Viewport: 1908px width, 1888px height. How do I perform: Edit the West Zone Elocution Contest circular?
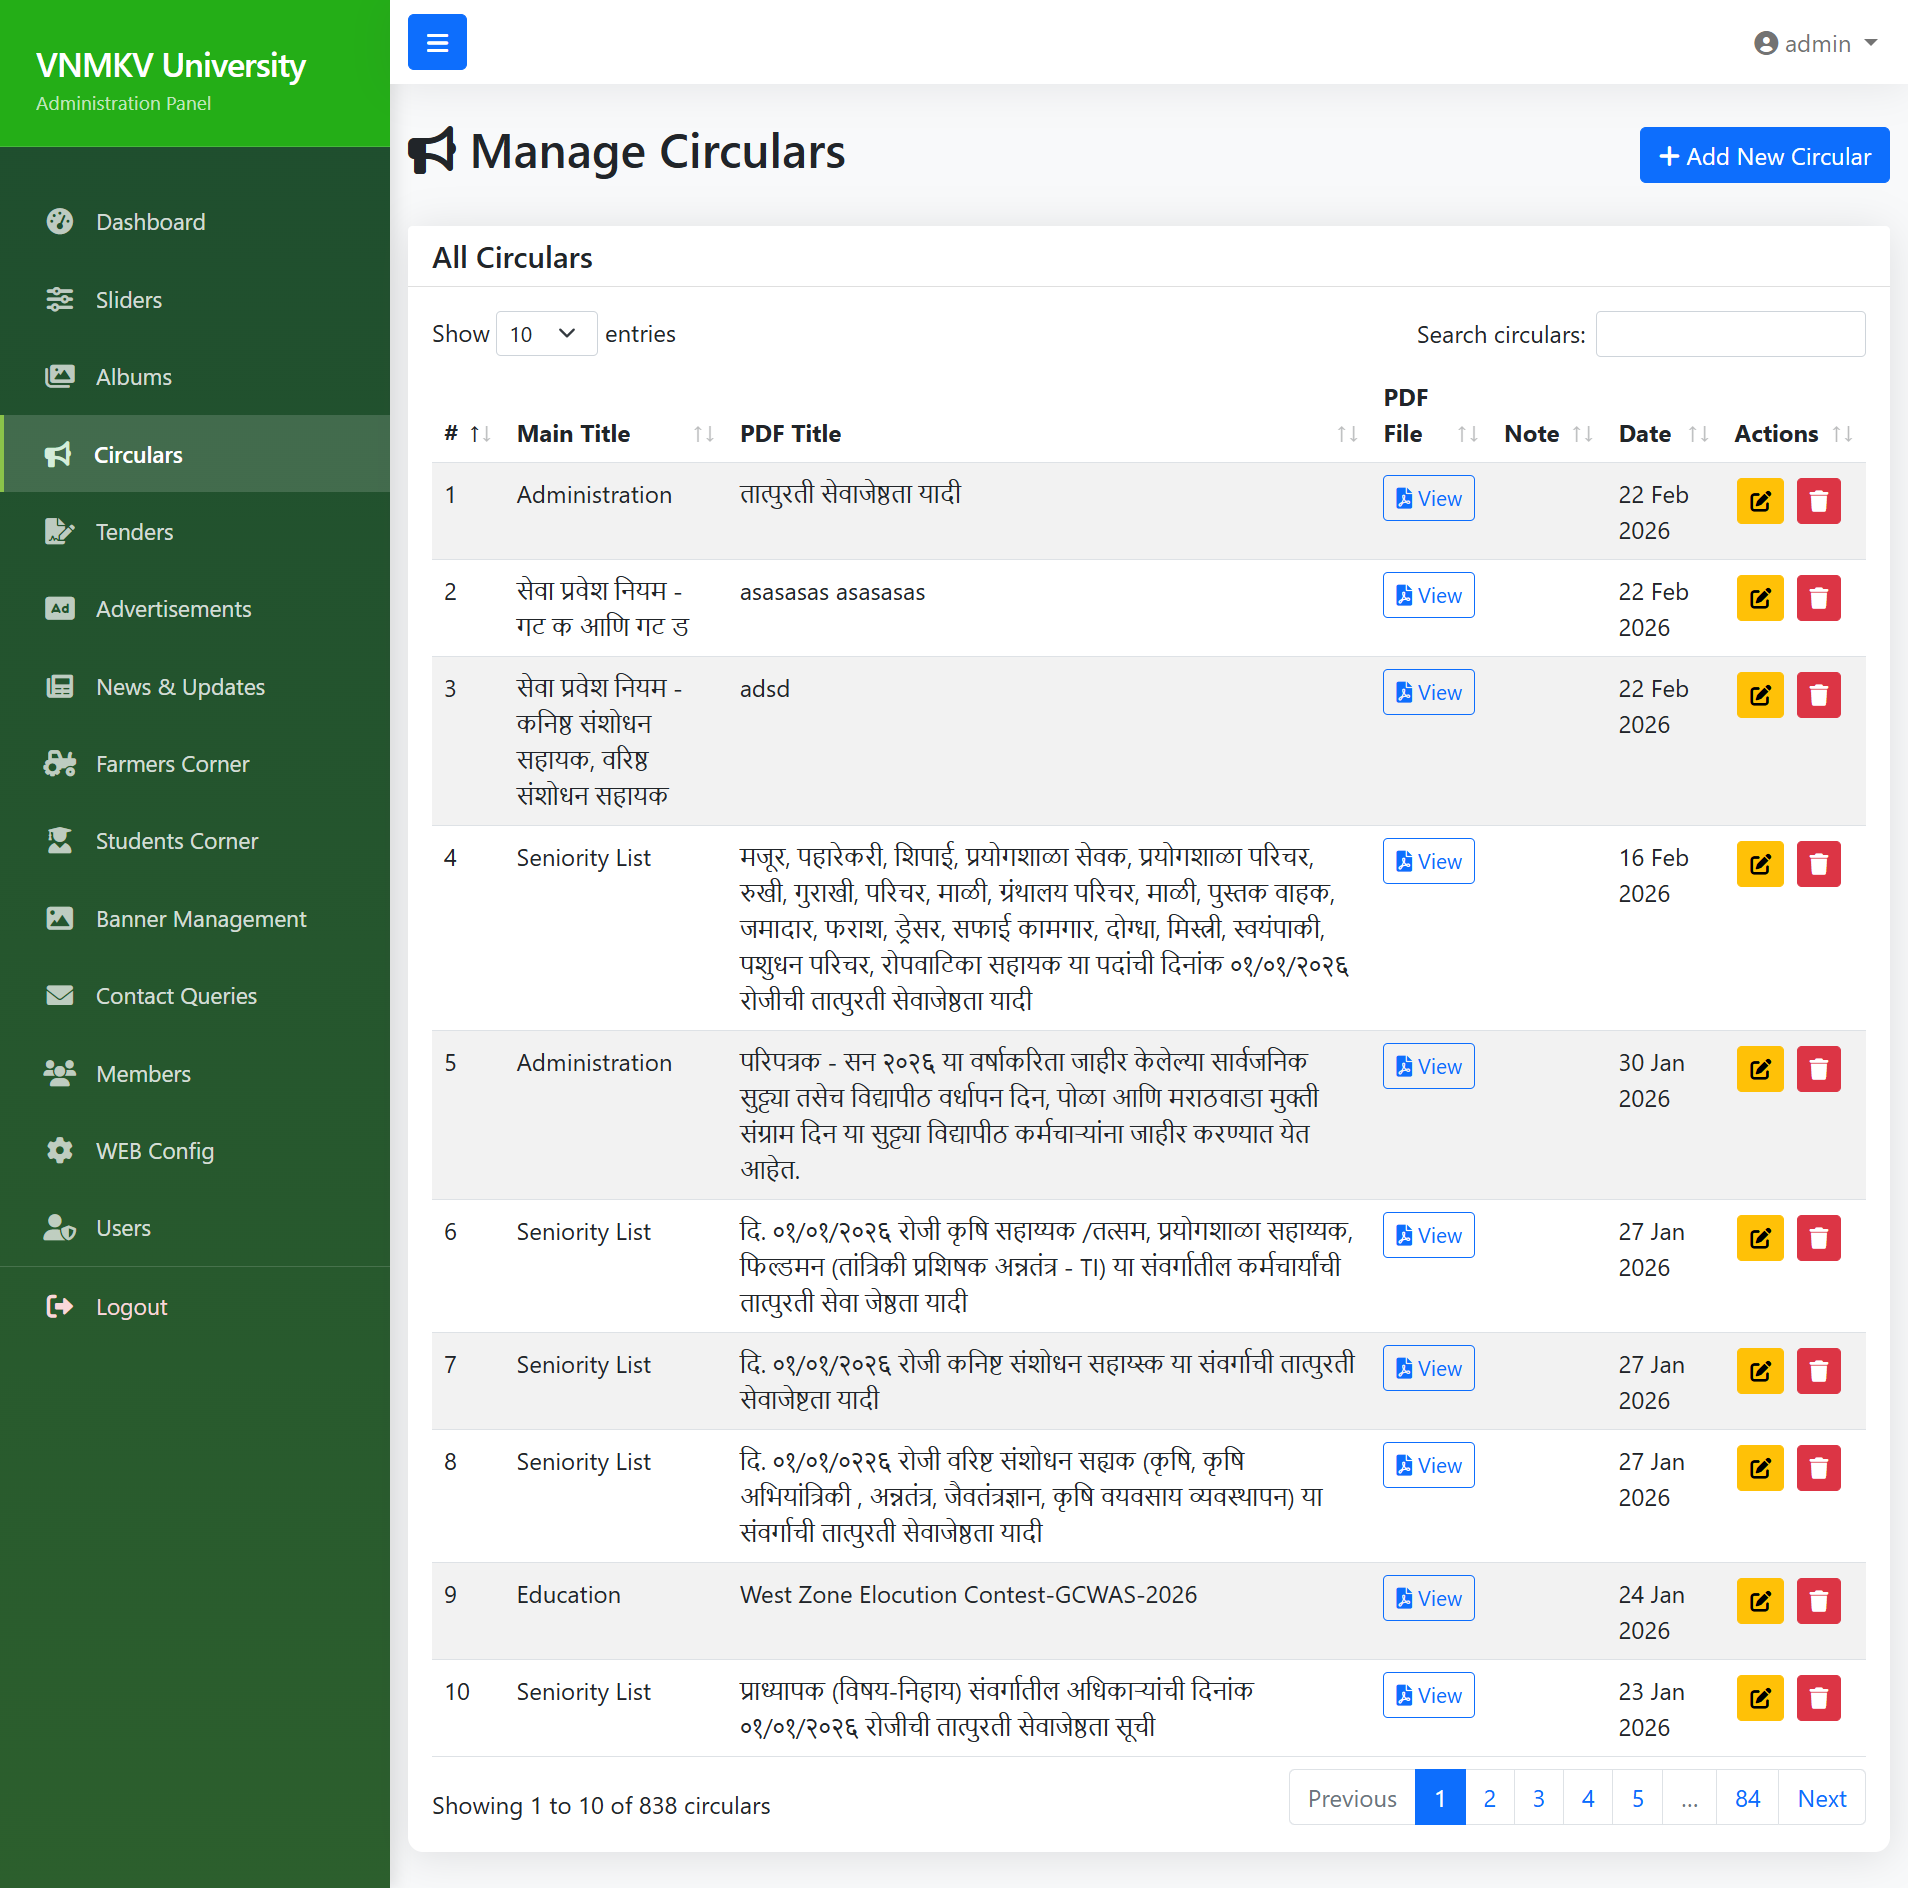coord(1759,1601)
